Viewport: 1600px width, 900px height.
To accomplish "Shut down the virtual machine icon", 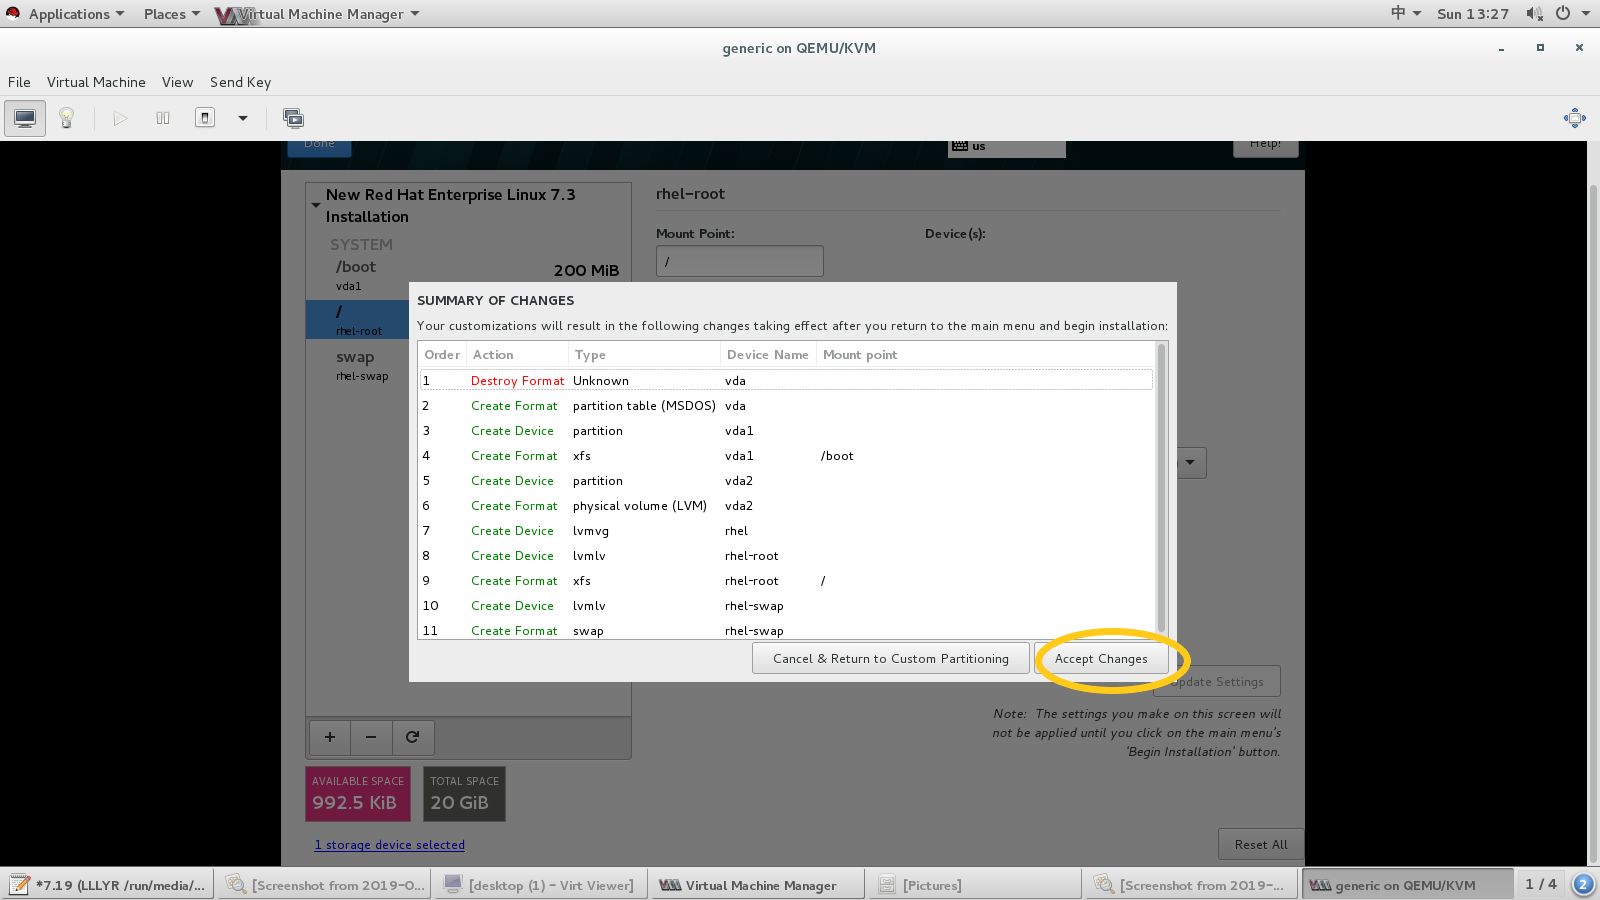I will pyautogui.click(x=205, y=118).
